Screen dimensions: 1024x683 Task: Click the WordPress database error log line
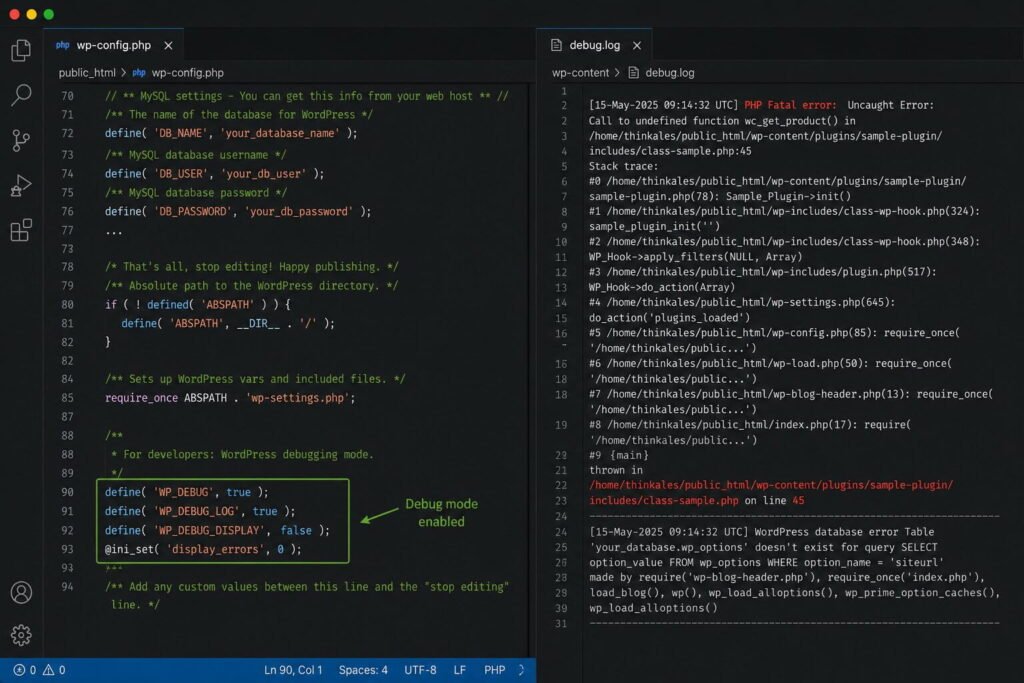click(761, 532)
